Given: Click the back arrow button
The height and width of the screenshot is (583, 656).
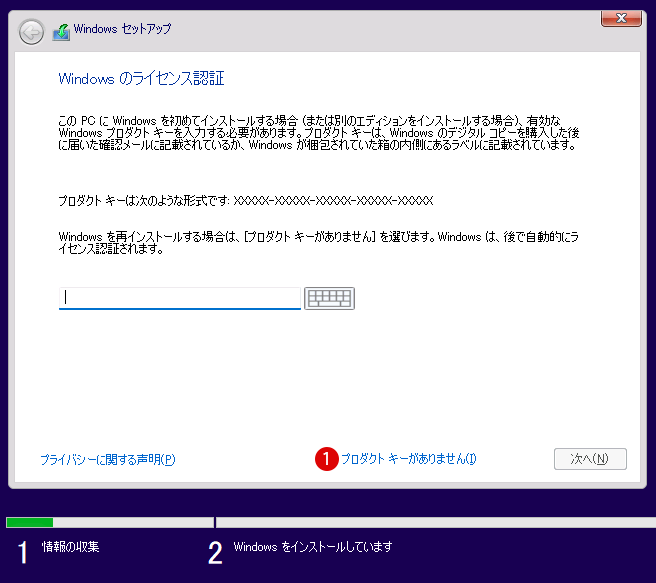Looking at the screenshot, I should tap(31, 32).
